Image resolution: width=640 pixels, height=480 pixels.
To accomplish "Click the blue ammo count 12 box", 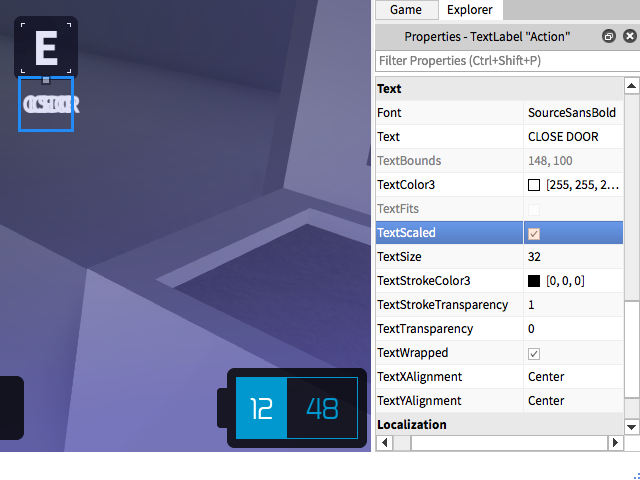I will coord(262,408).
